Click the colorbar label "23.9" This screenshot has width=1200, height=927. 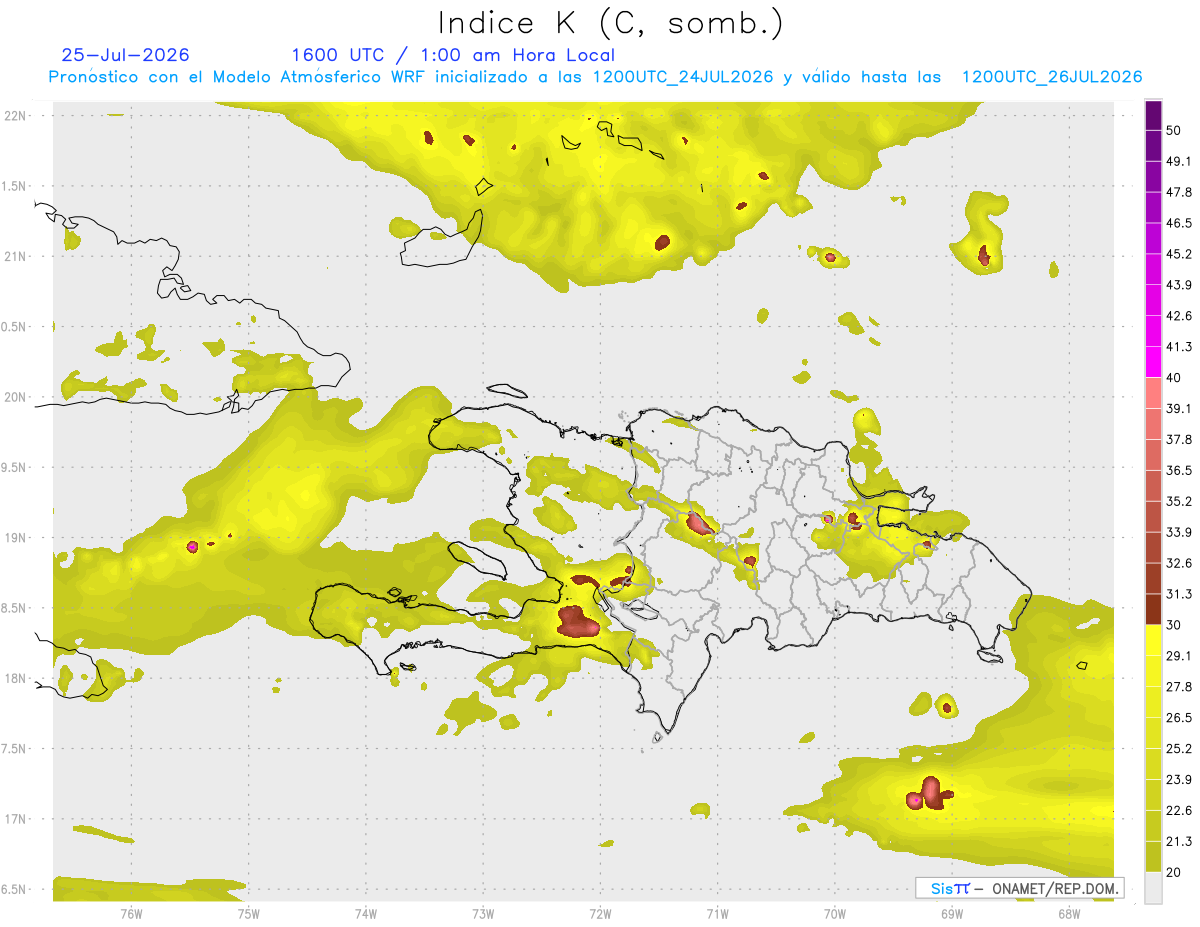(1179, 780)
